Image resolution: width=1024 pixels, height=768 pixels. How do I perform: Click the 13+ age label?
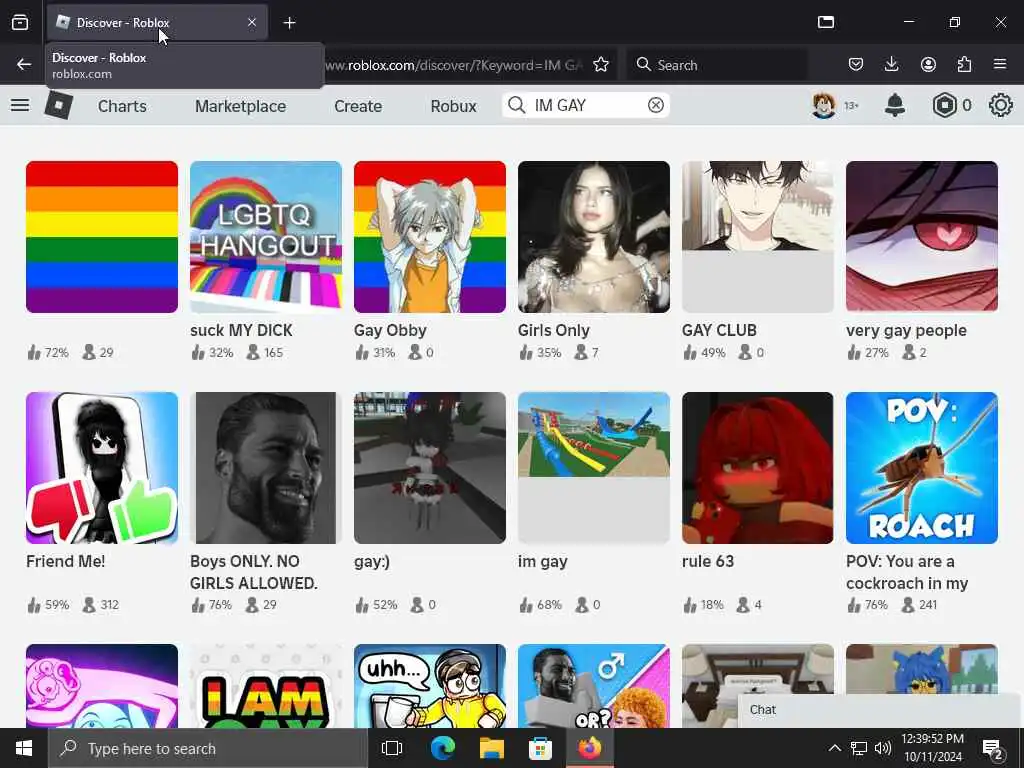tap(852, 106)
